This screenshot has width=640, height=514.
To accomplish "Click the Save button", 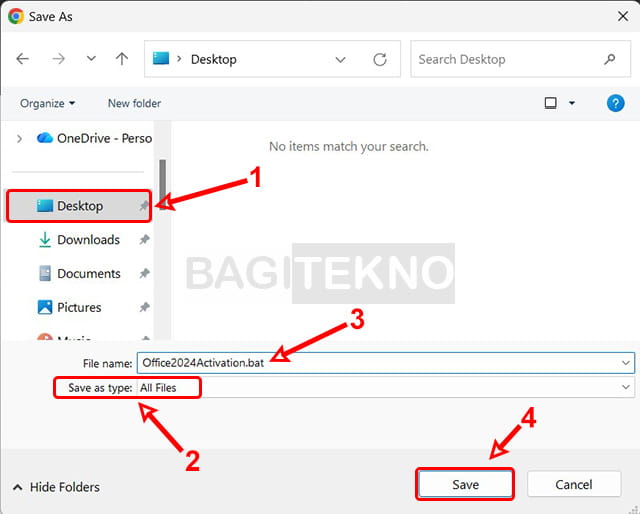I will [465, 485].
